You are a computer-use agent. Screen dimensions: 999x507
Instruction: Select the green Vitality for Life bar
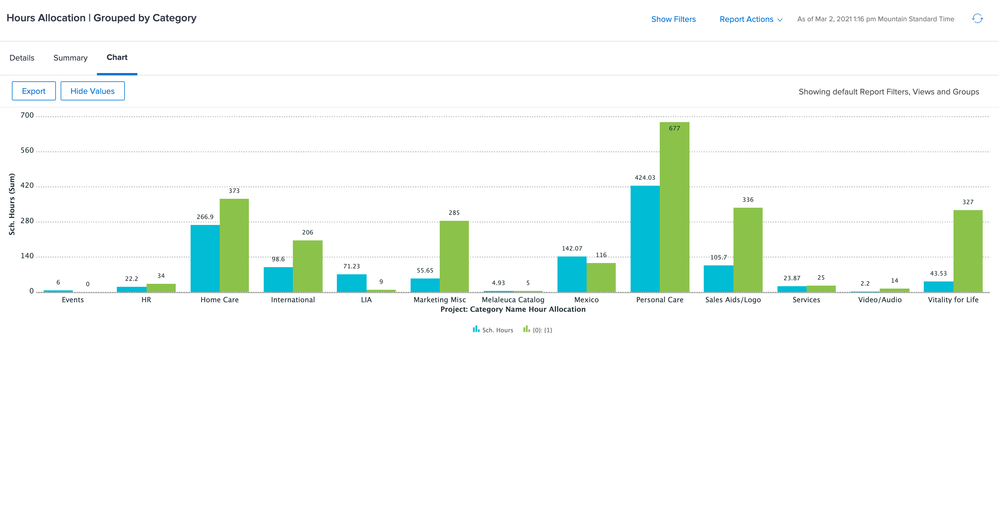pyautogui.click(x=967, y=251)
